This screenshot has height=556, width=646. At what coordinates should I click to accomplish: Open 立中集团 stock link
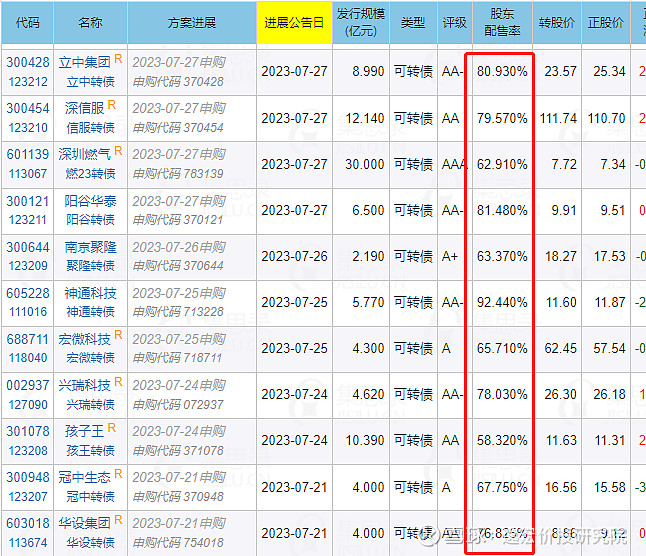[84, 62]
